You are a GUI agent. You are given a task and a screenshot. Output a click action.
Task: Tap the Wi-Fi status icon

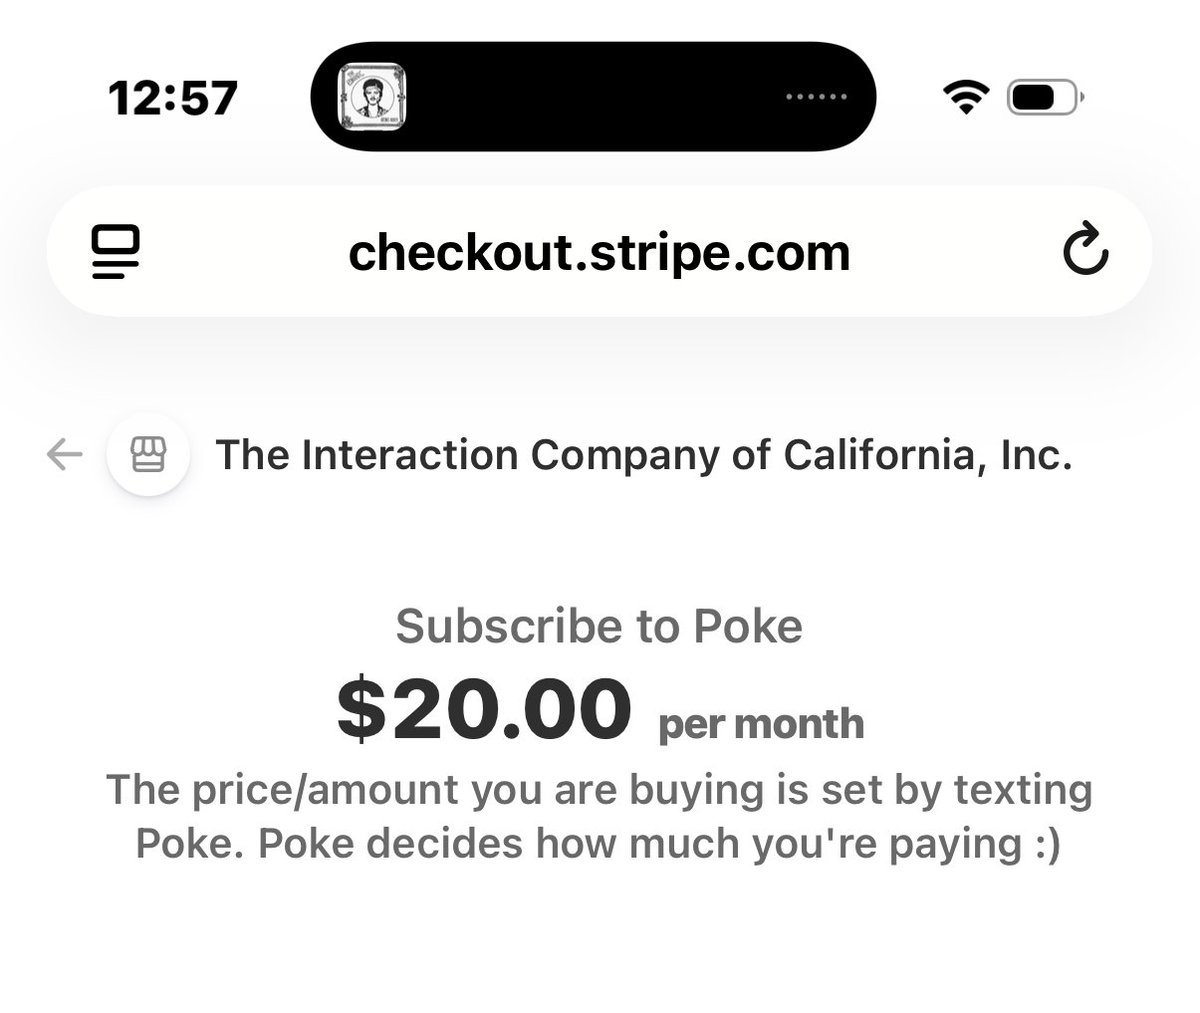(964, 98)
